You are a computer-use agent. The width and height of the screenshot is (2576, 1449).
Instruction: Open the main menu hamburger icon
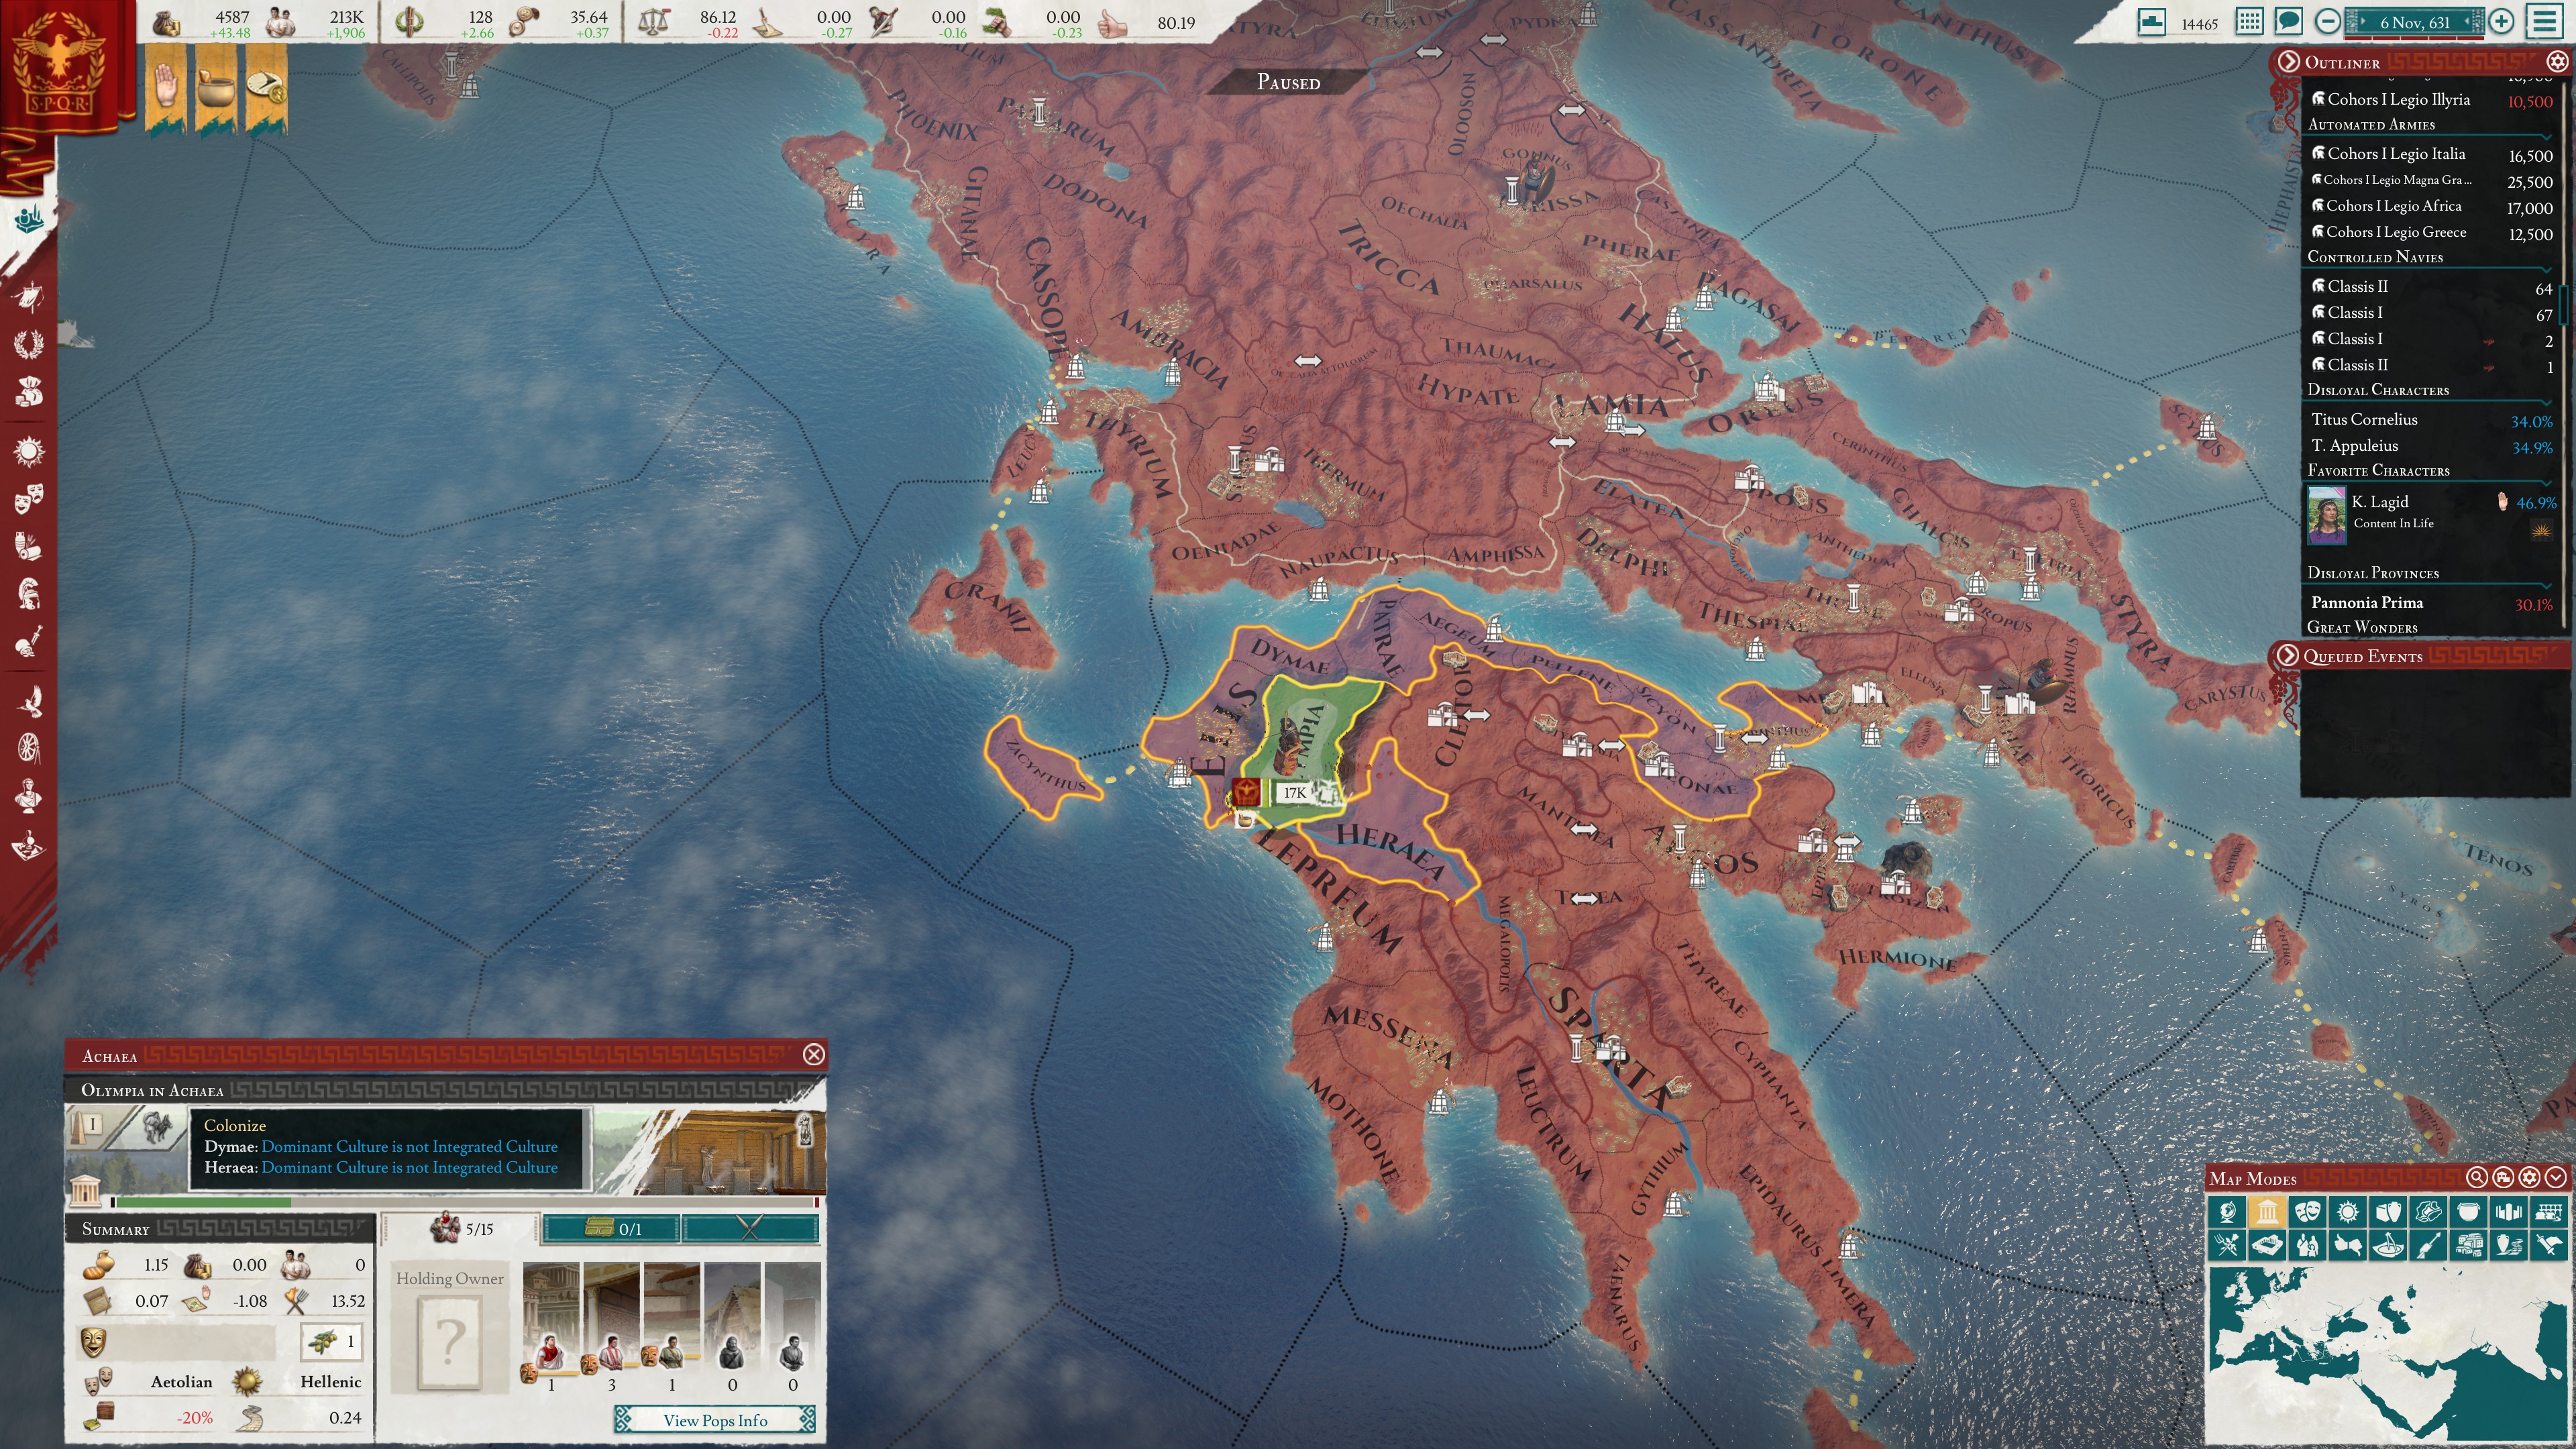point(2545,21)
